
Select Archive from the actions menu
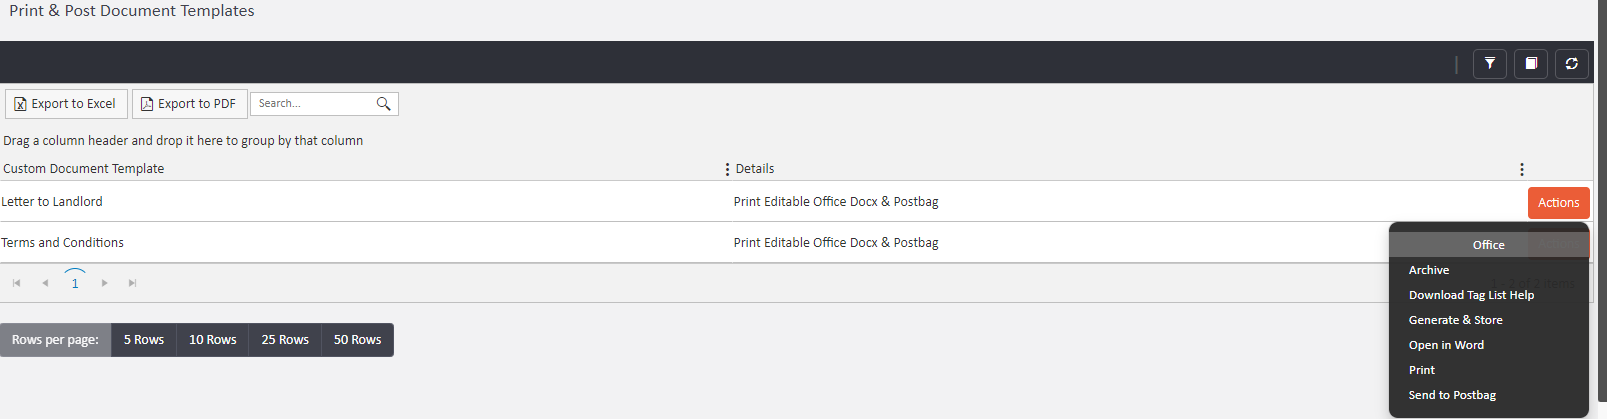[1429, 270]
